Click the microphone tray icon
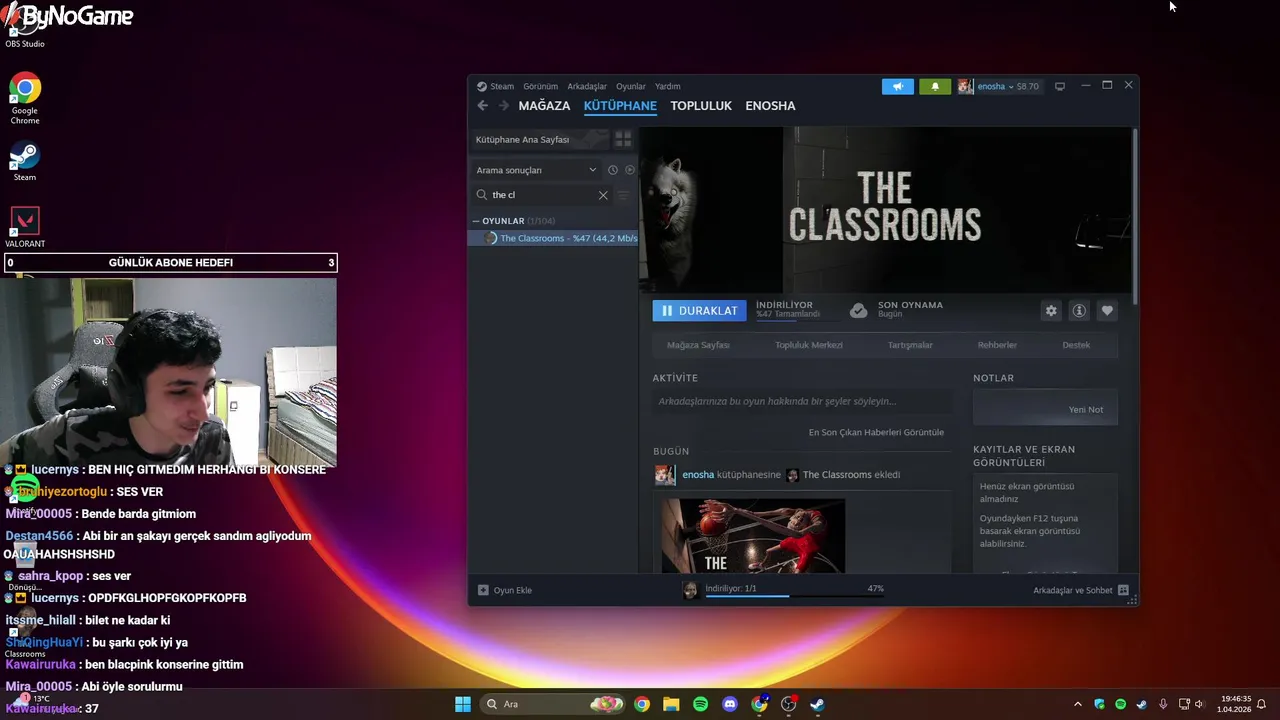Viewport: 1280px width, 720px height. (1162, 704)
